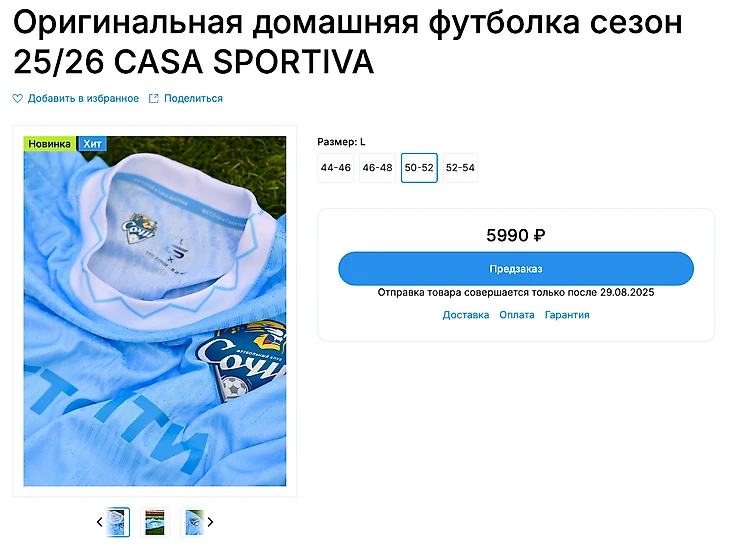Image resolution: width=730 pixels, height=559 pixels.
Task: Advance thumbnails with right arrow
Action: click(210, 522)
